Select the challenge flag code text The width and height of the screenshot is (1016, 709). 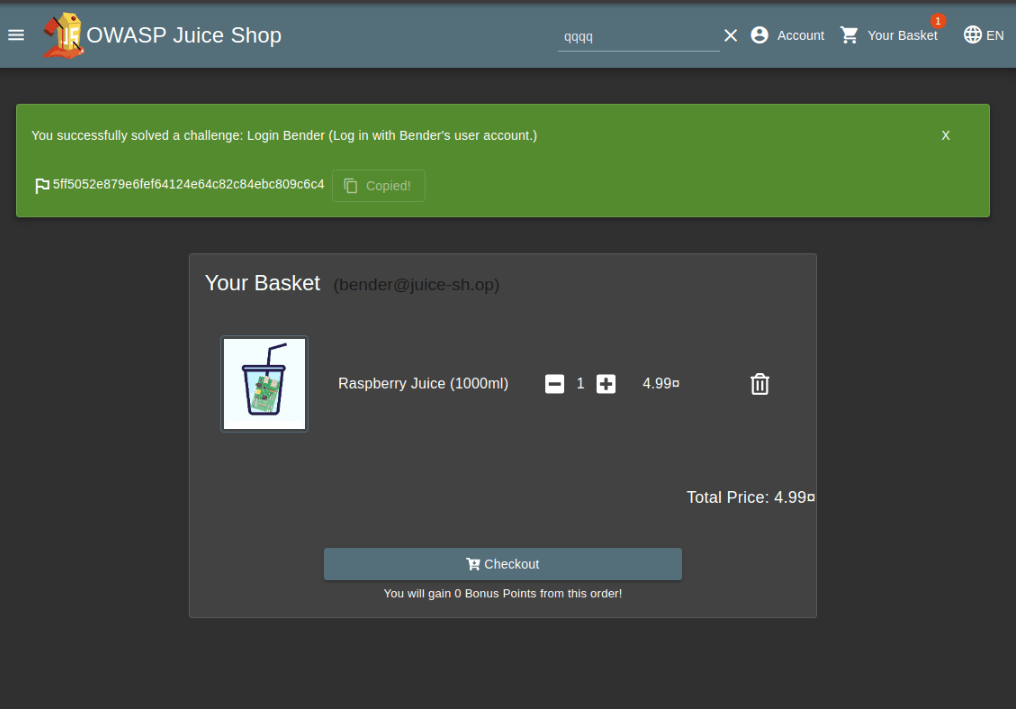tap(189, 184)
